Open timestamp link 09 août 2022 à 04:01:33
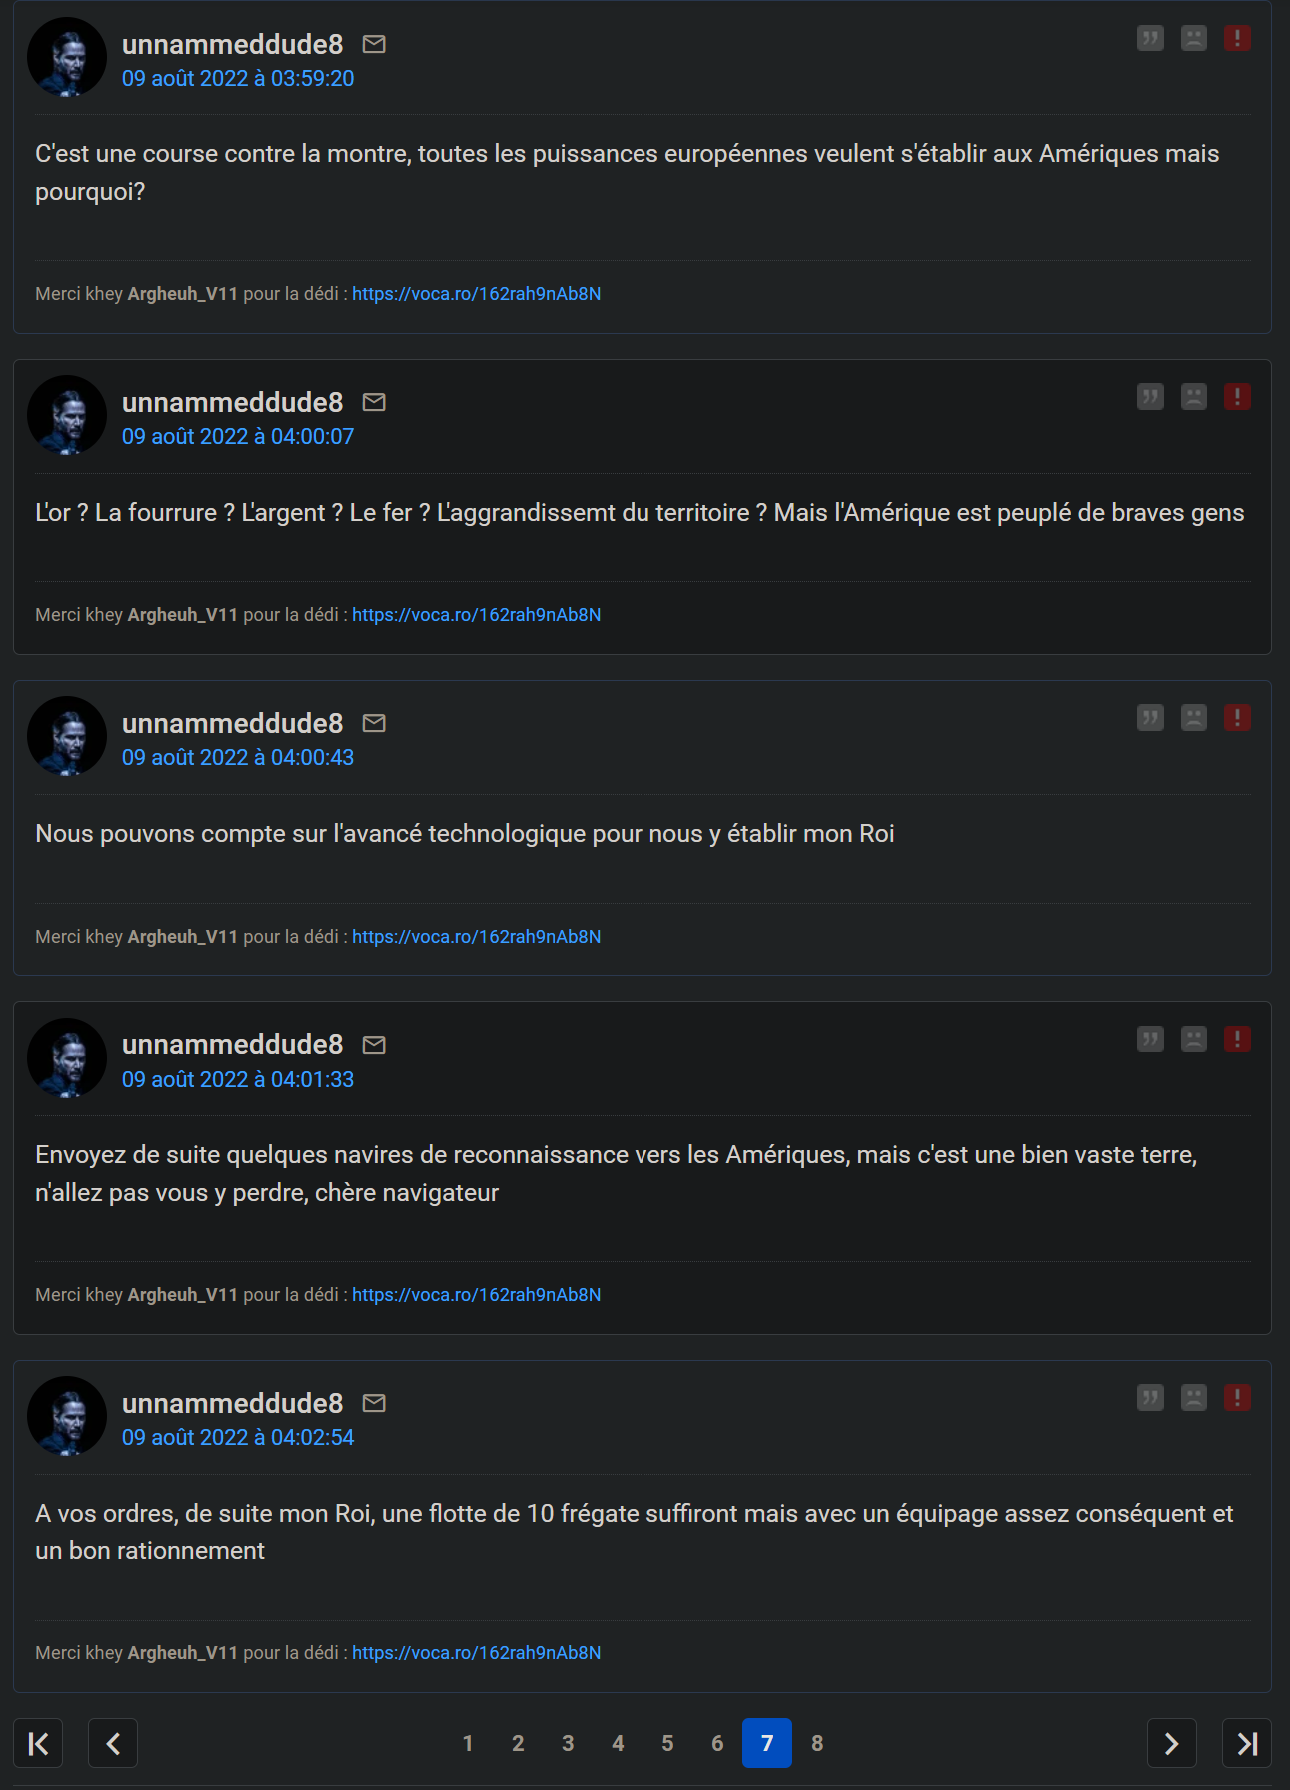 pyautogui.click(x=238, y=1079)
